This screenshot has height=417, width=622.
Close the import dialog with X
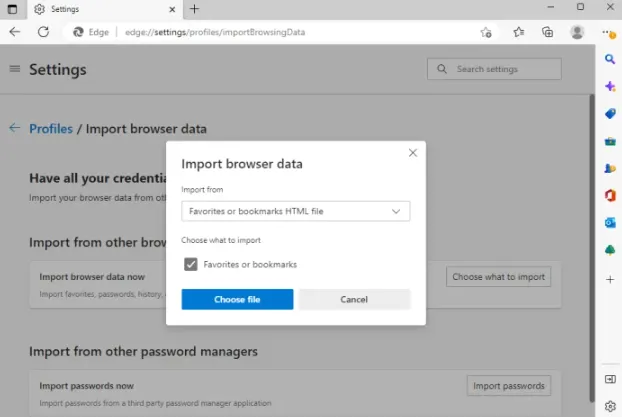coord(412,153)
